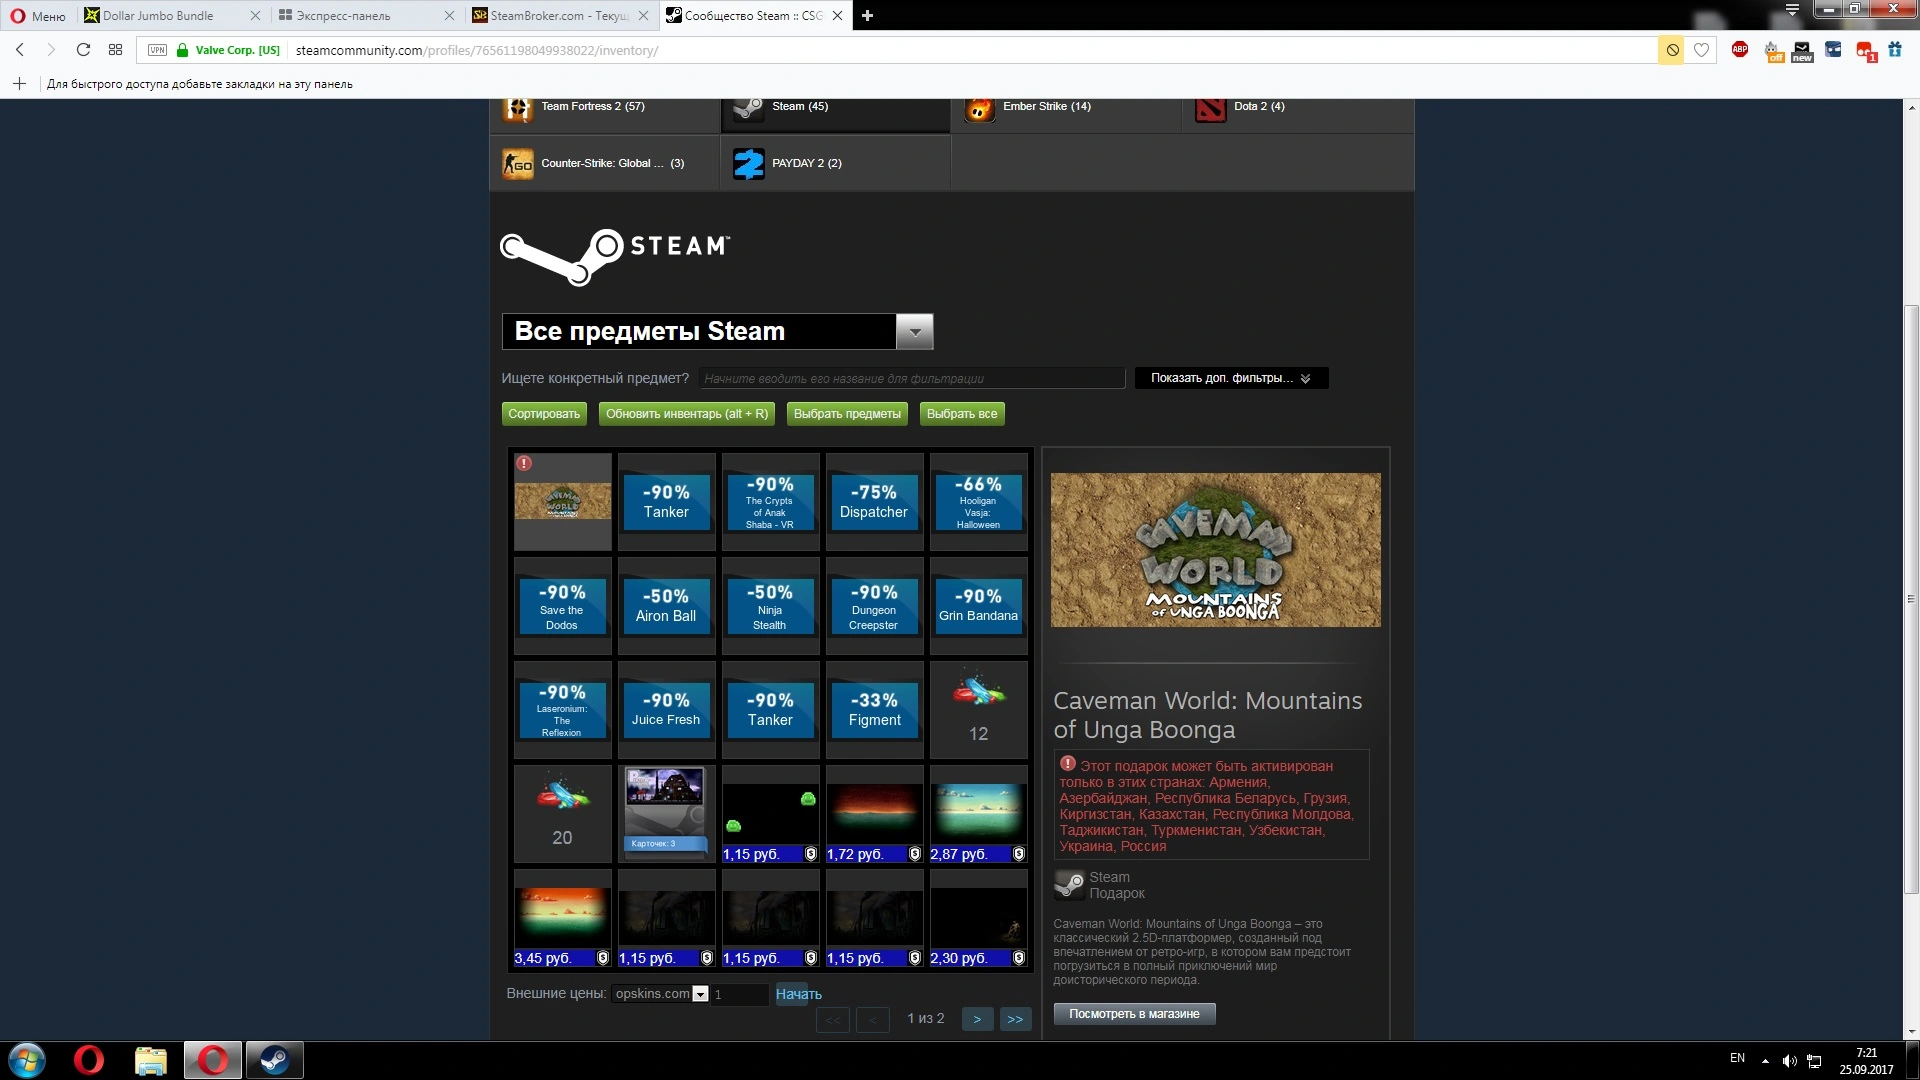Go forward in browser history
The image size is (1920, 1080).
click(x=51, y=50)
